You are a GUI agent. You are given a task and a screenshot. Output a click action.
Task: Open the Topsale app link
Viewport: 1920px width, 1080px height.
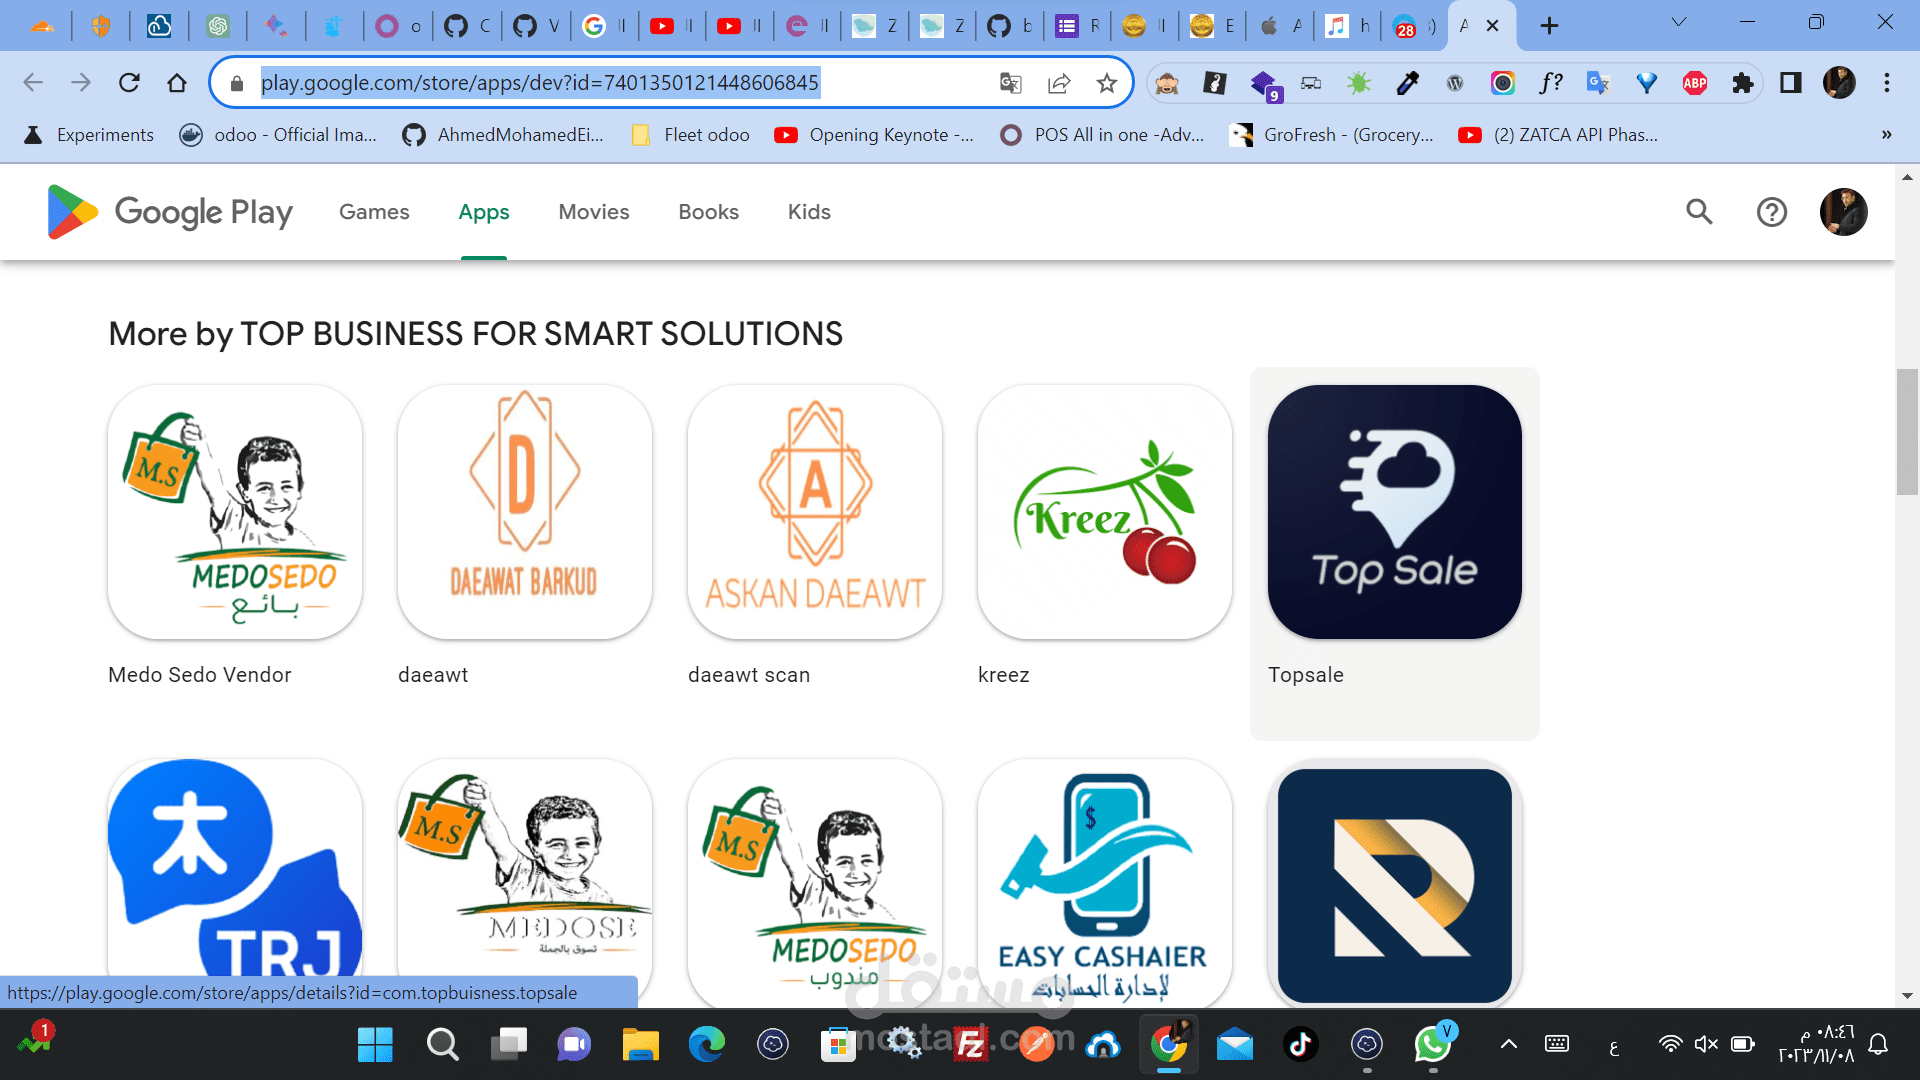coord(1394,512)
